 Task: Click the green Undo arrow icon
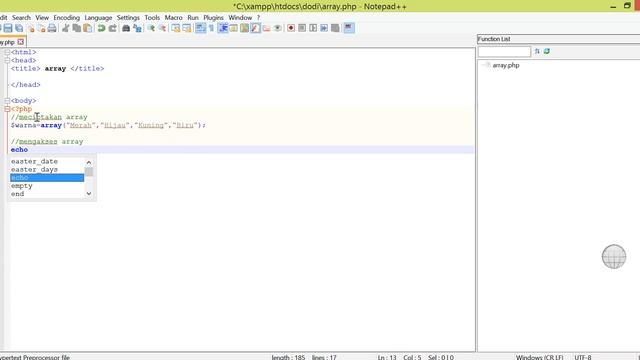(101, 28)
